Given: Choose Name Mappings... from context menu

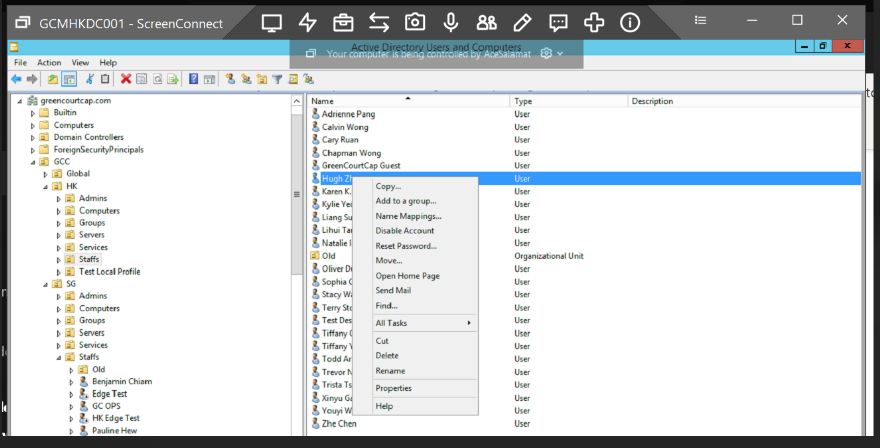Looking at the screenshot, I should [x=415, y=216].
